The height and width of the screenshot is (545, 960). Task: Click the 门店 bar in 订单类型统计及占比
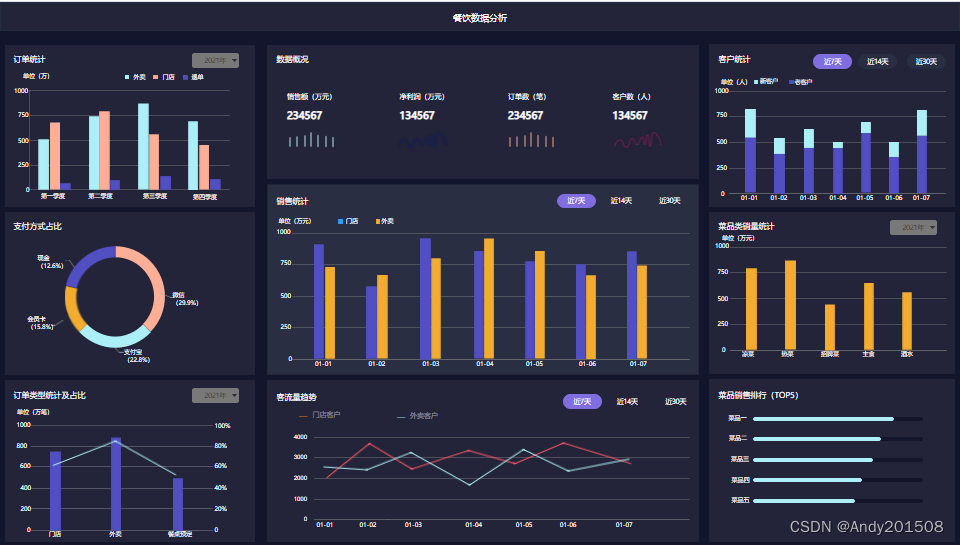(55, 491)
